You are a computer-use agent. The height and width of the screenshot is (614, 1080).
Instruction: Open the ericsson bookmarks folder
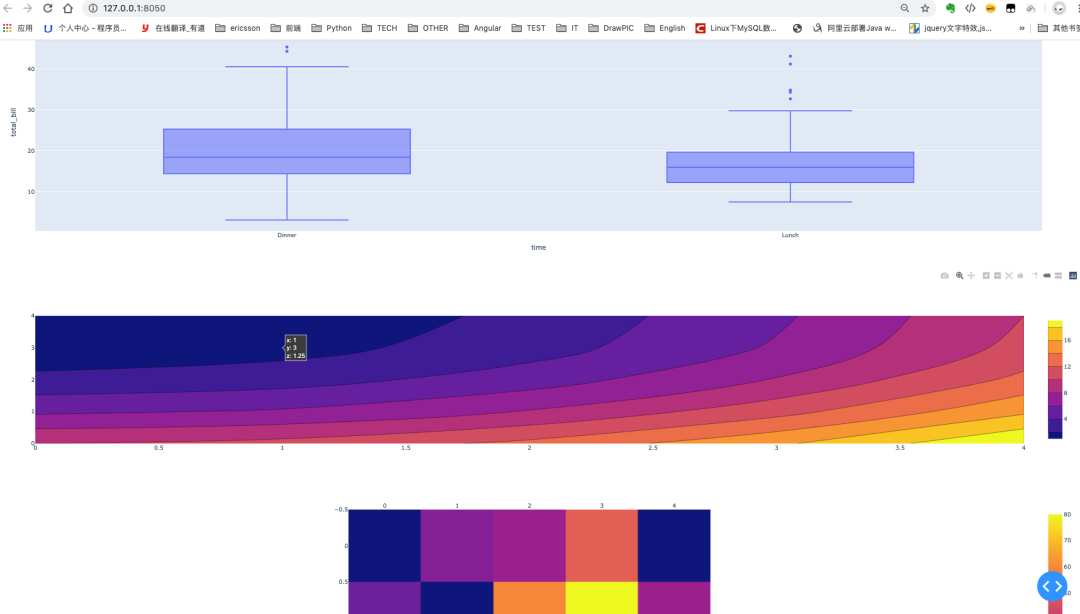(x=238, y=28)
